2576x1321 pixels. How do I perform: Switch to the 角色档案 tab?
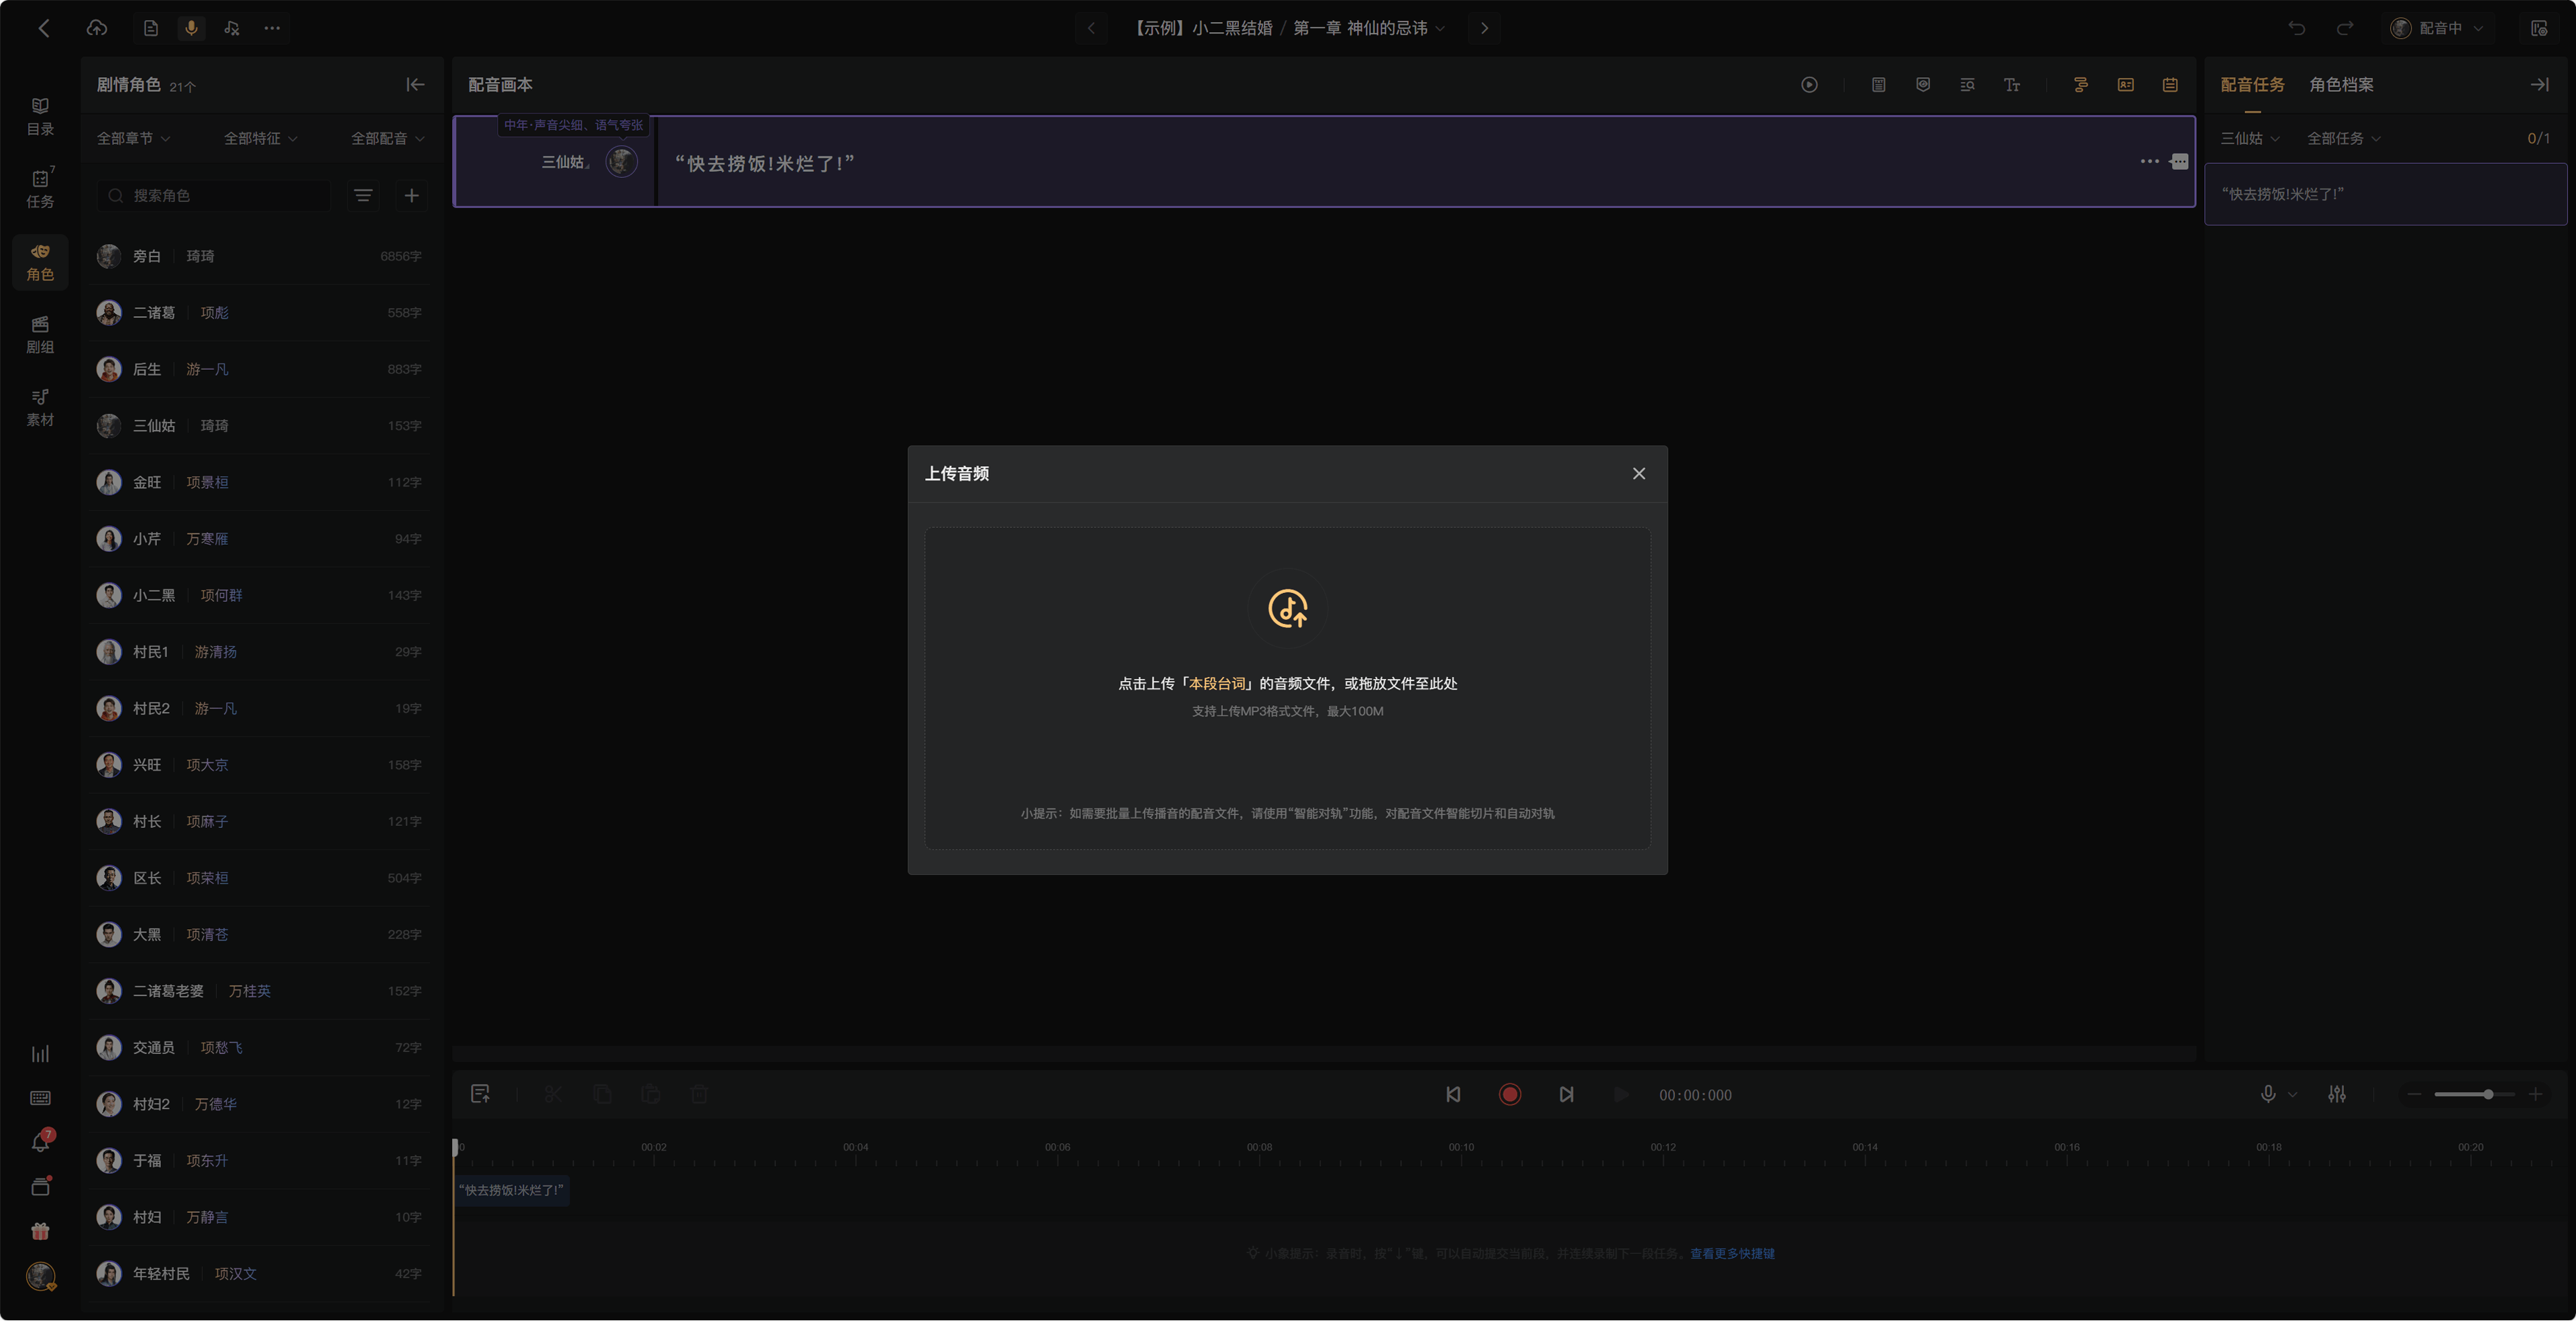point(2341,85)
